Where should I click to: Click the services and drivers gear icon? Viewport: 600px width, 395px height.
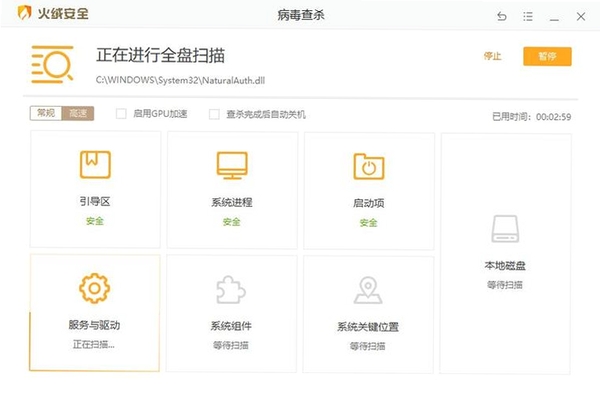(95, 288)
